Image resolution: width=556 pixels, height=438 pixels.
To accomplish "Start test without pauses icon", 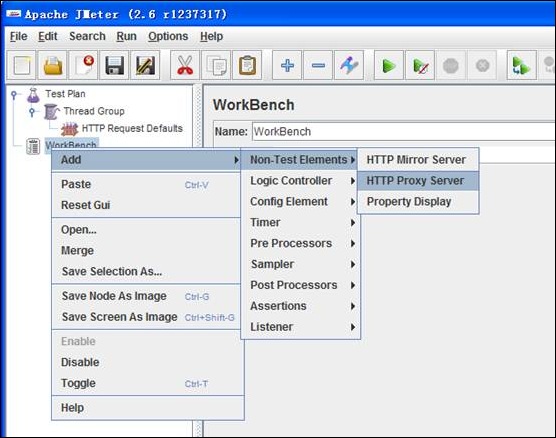I will coord(420,65).
